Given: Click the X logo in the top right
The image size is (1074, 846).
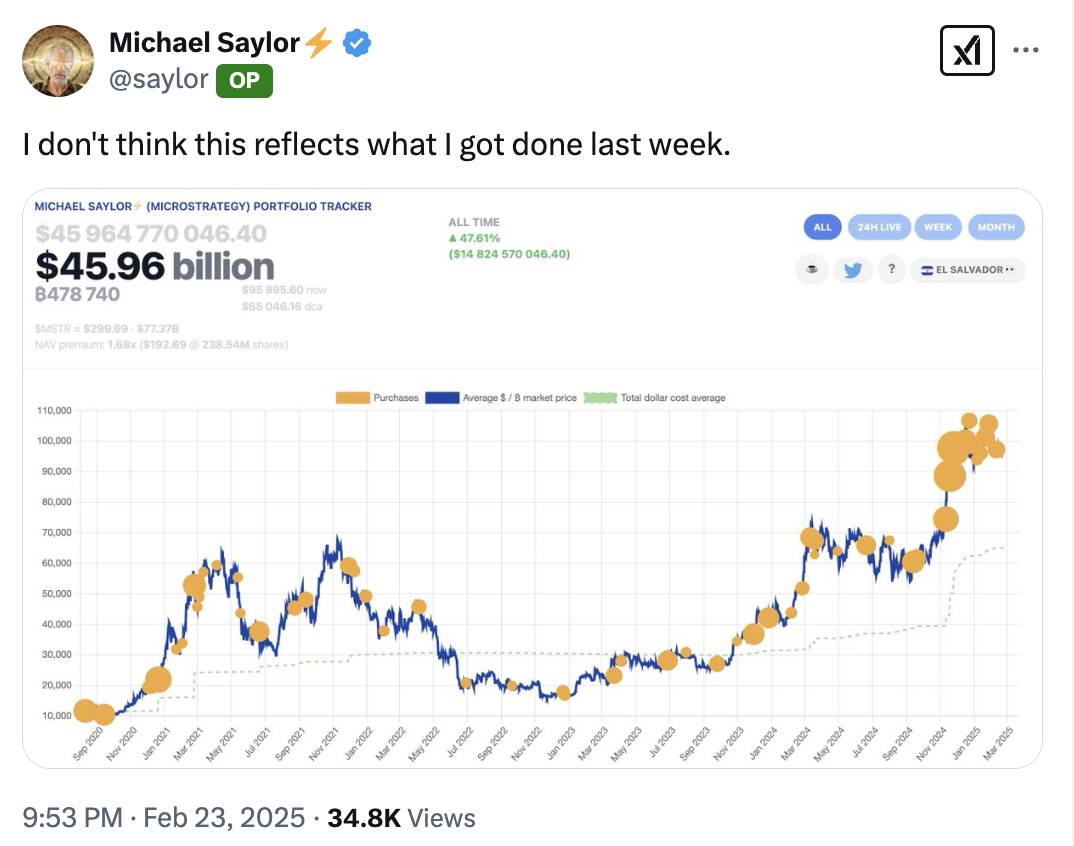Looking at the screenshot, I should click(x=966, y=48).
